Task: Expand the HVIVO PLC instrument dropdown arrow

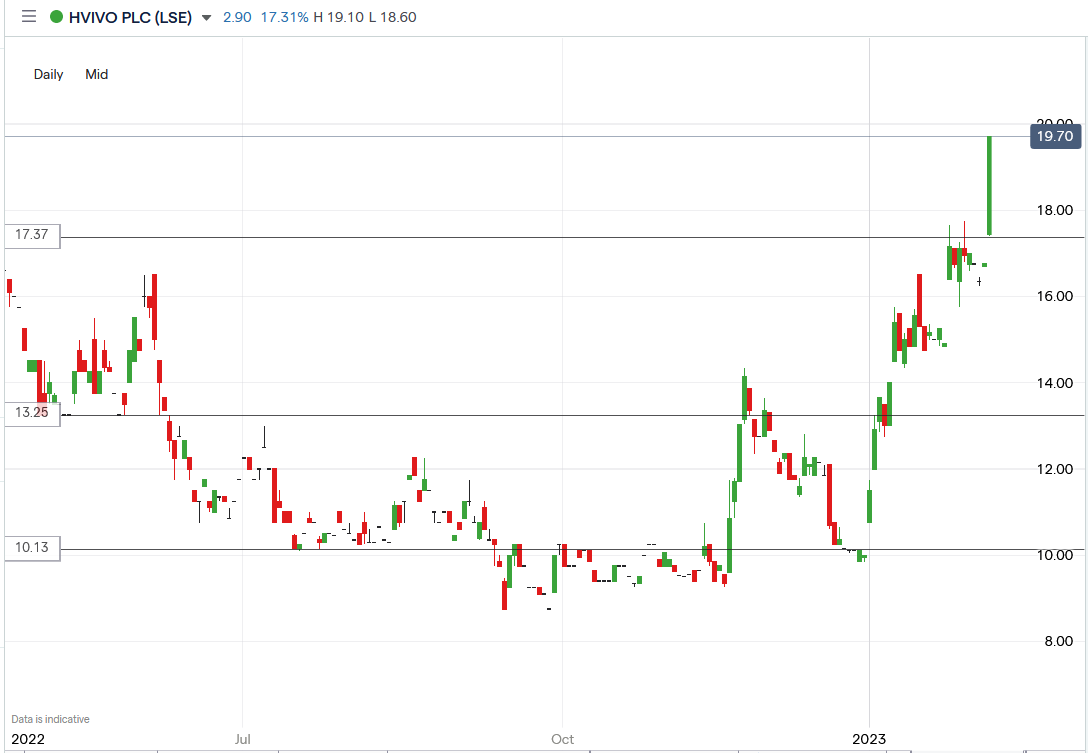Action: coord(206,18)
